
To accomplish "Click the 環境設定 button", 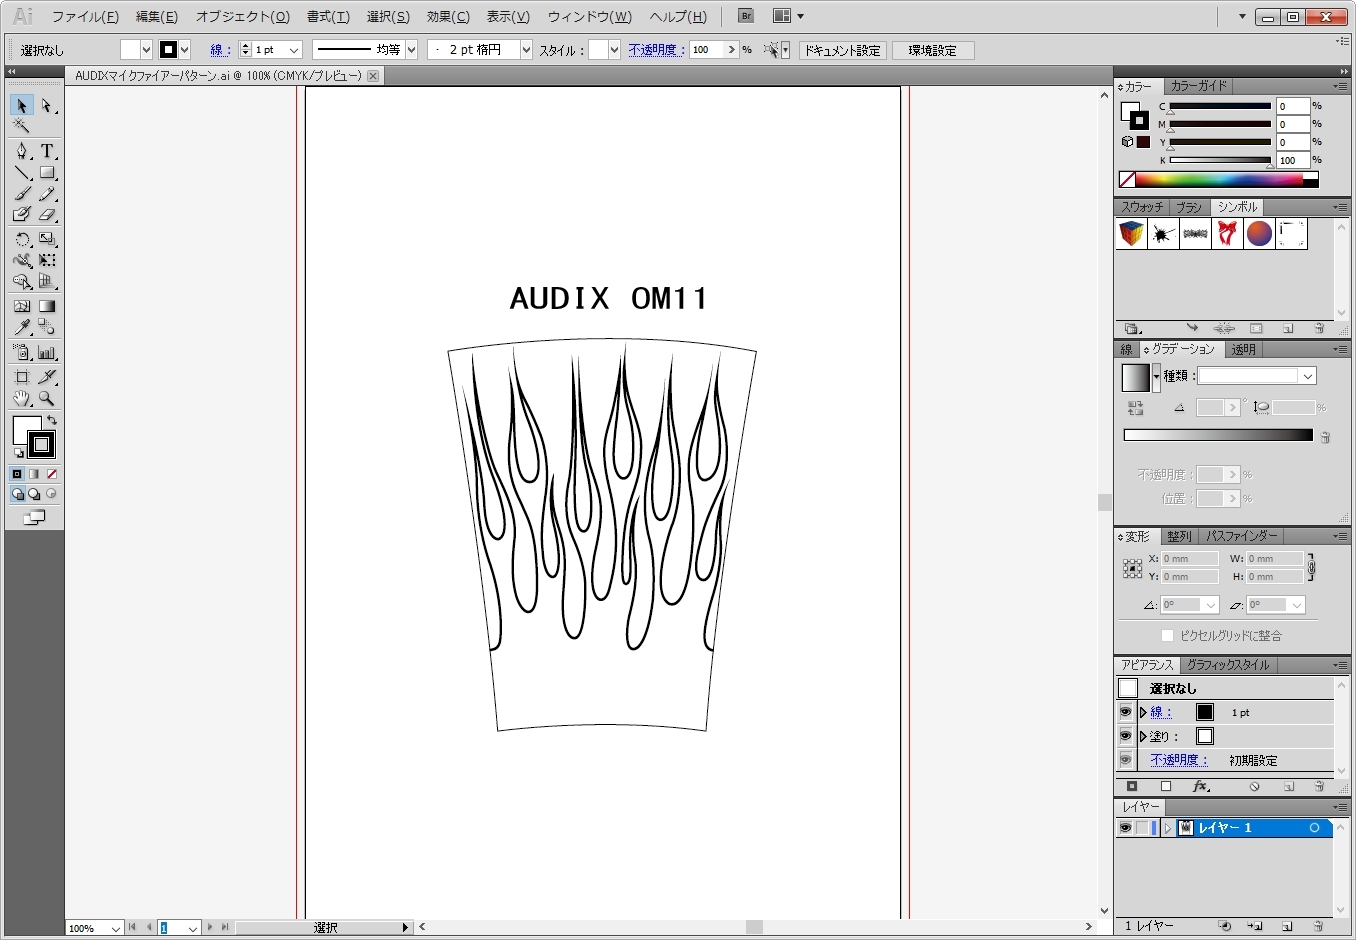I will (x=932, y=50).
